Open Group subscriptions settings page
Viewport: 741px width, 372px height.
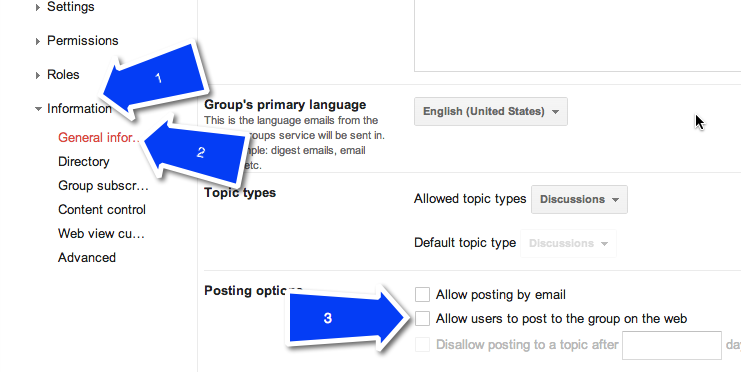click(103, 186)
